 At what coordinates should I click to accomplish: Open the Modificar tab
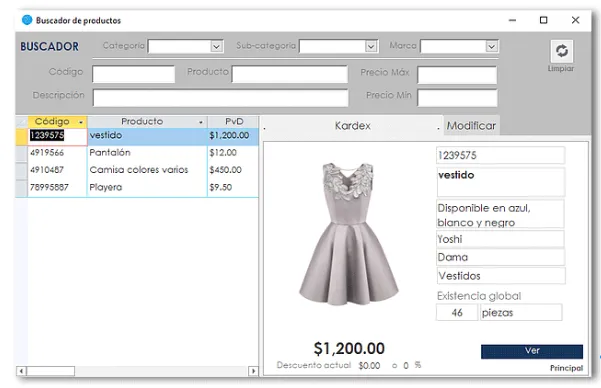471,125
